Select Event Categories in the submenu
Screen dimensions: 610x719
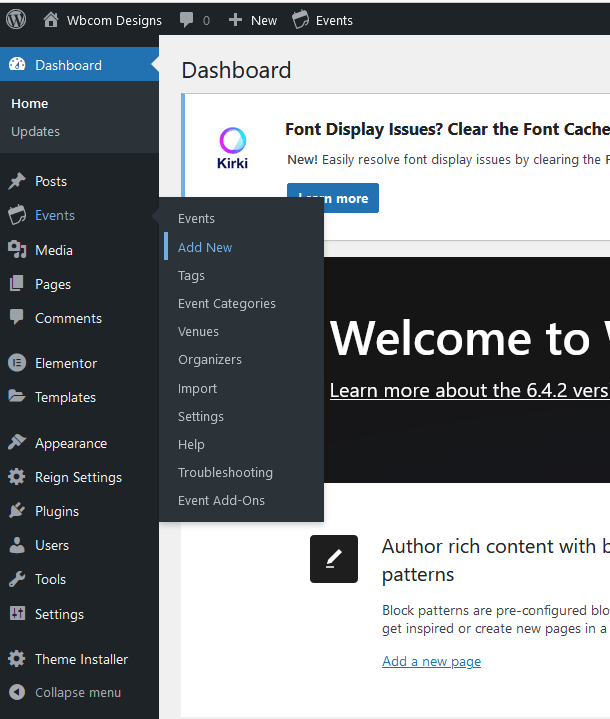[227, 303]
